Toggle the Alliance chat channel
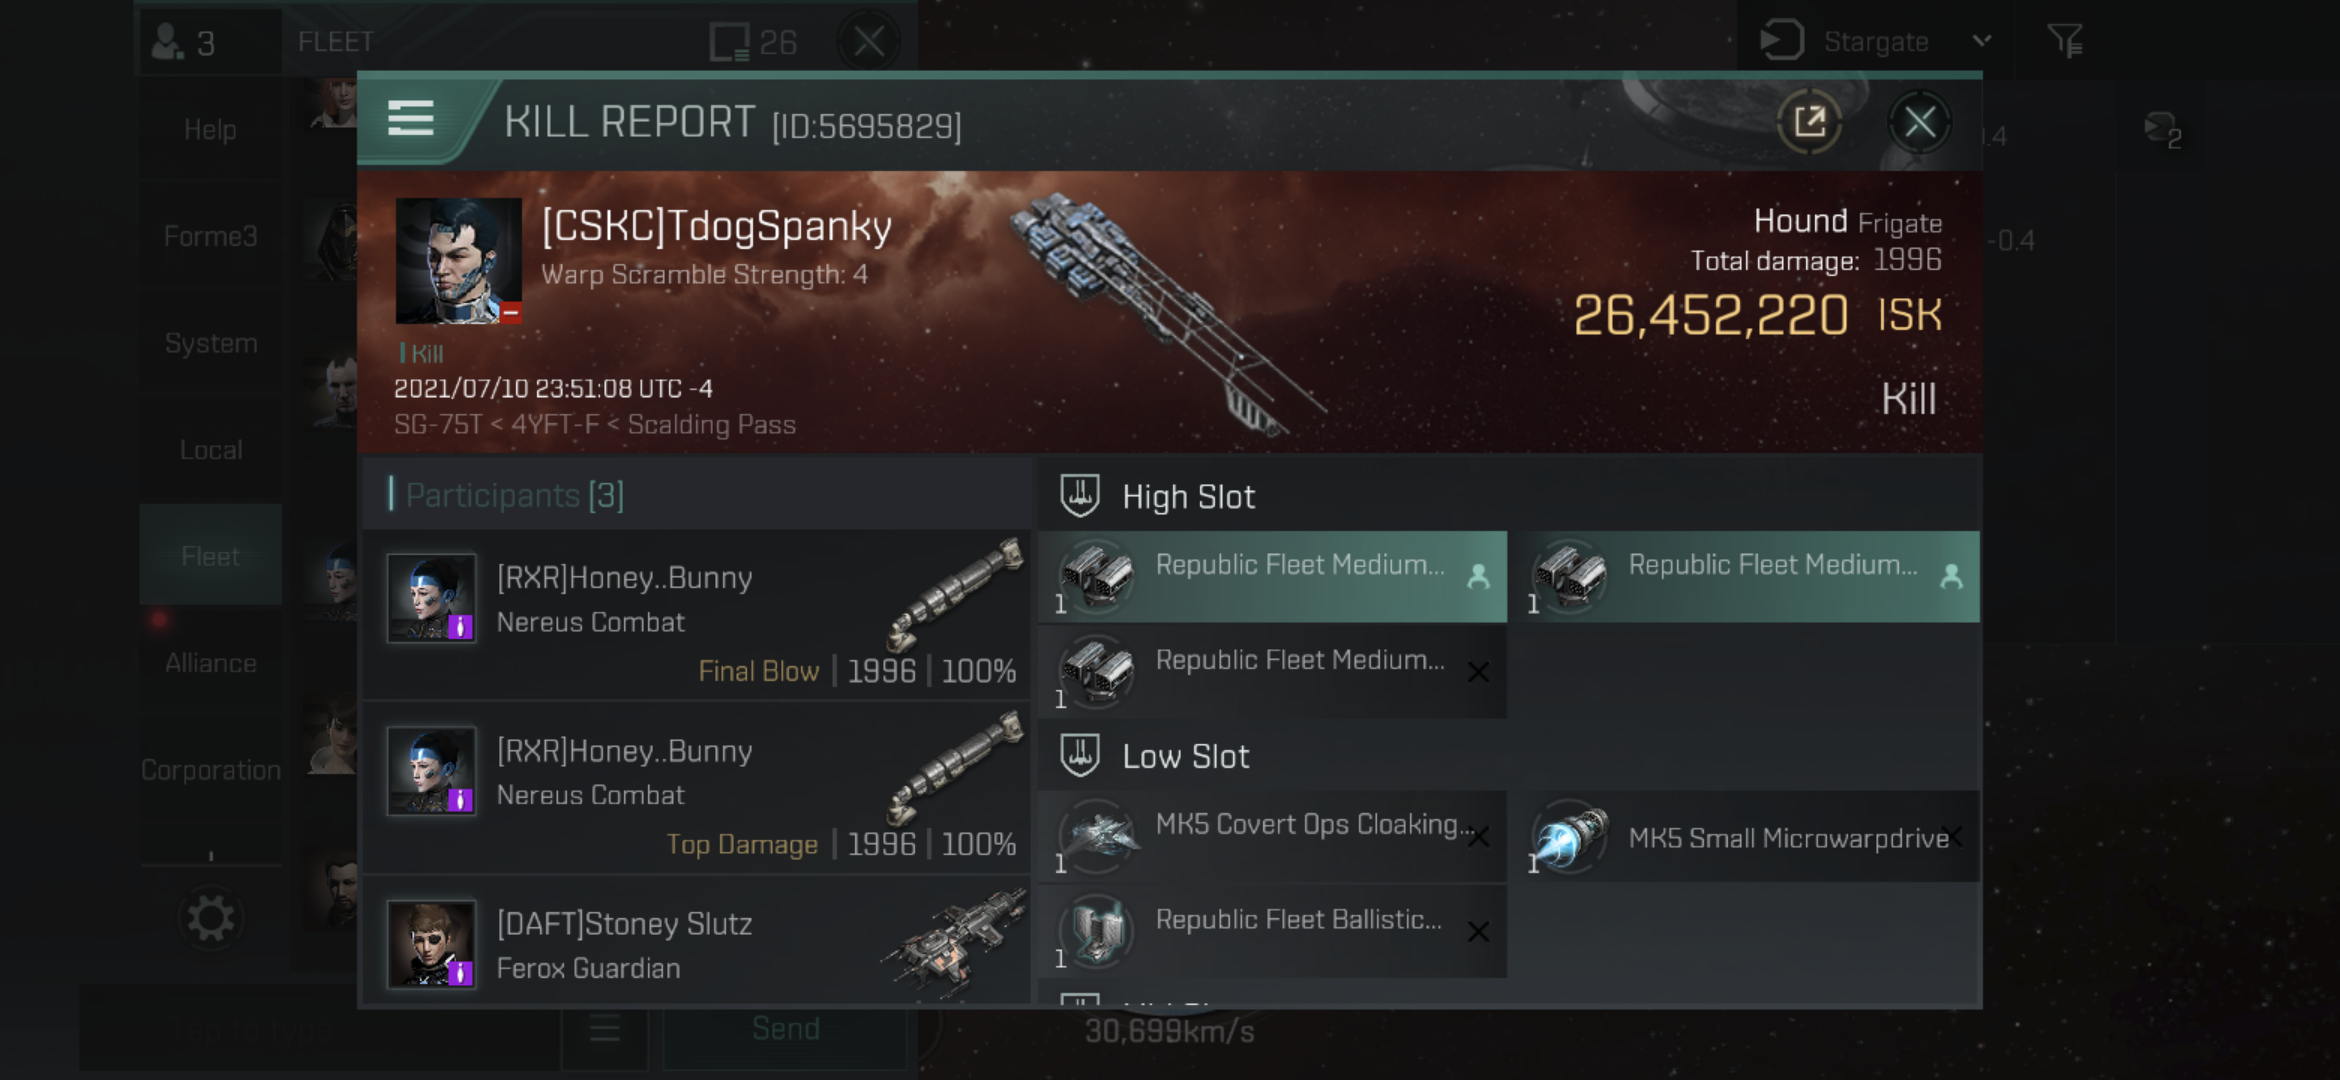 pyautogui.click(x=209, y=662)
